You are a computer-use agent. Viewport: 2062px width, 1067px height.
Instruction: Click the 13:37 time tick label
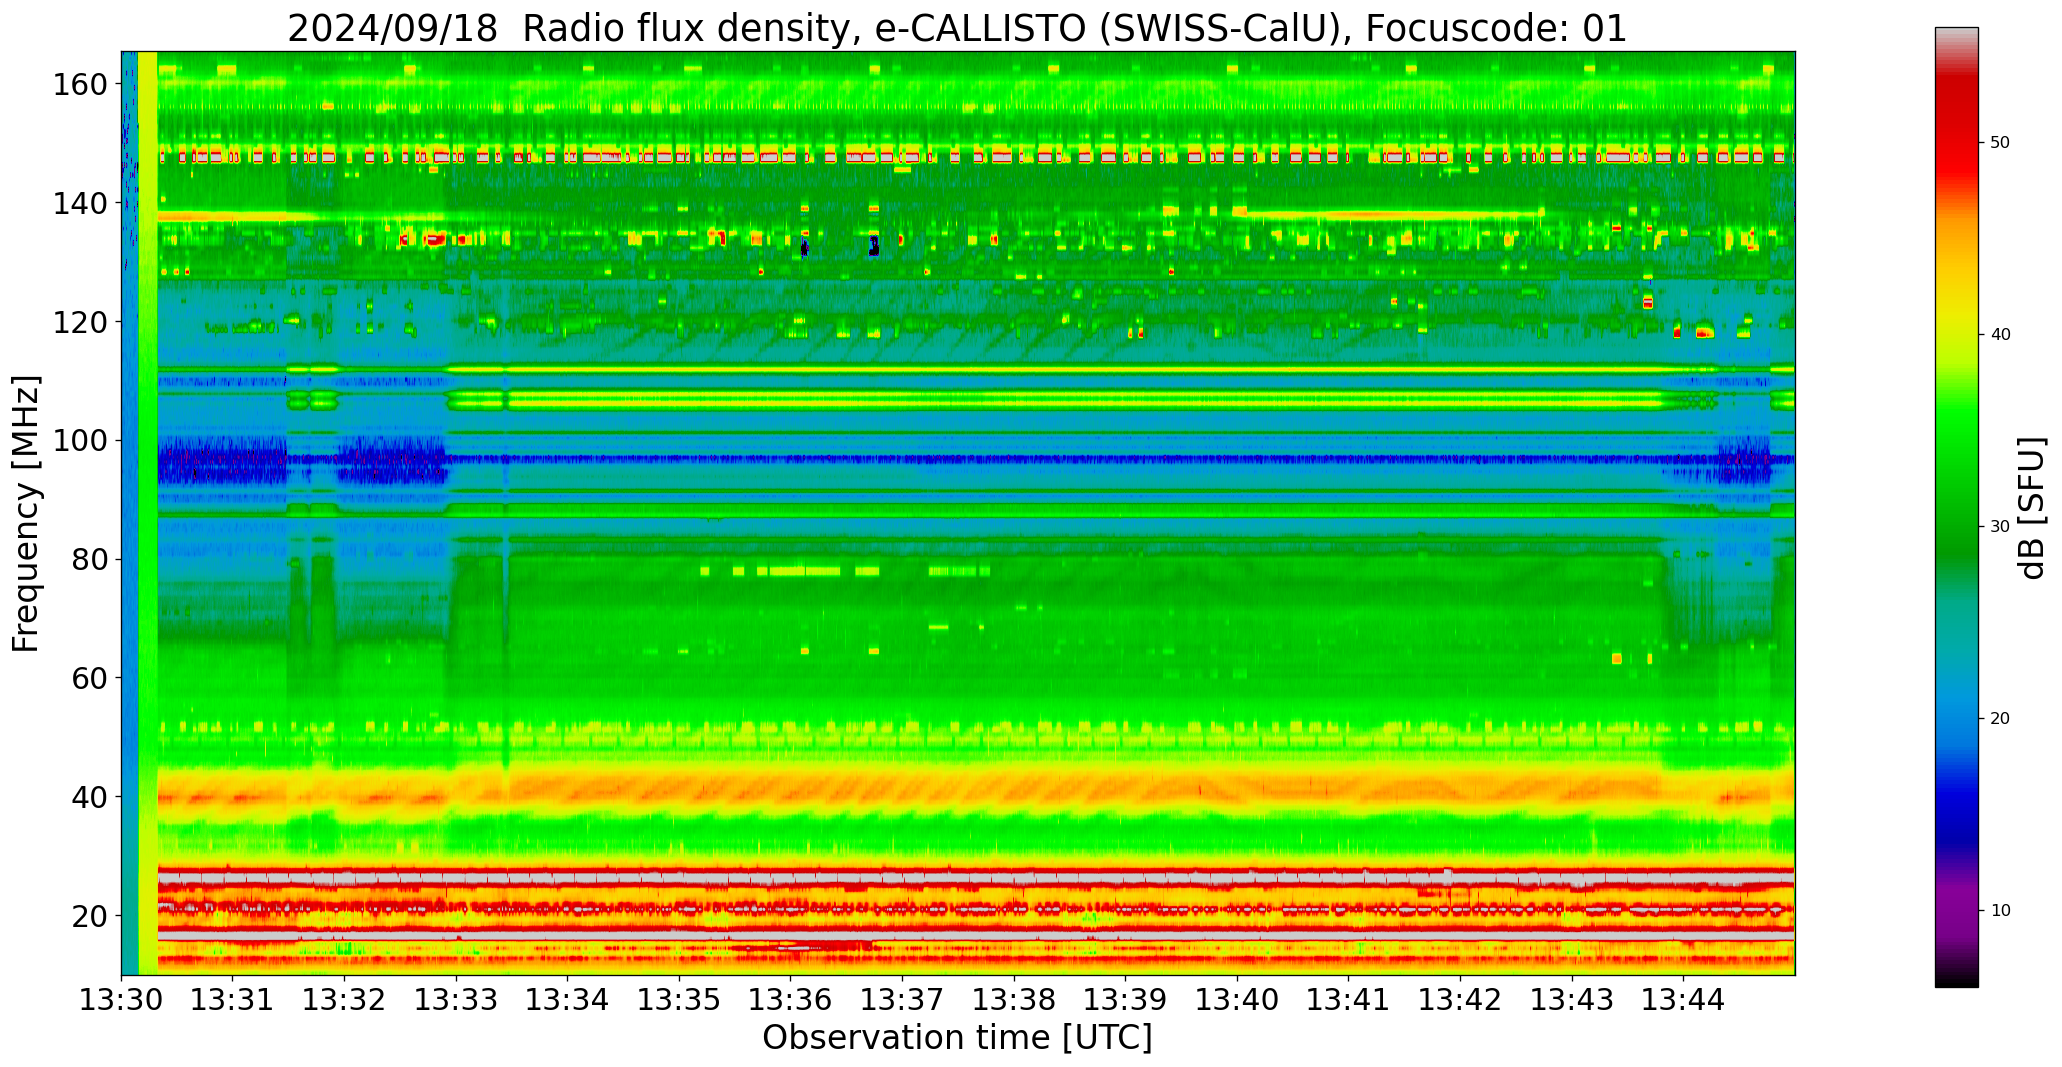pos(902,1000)
